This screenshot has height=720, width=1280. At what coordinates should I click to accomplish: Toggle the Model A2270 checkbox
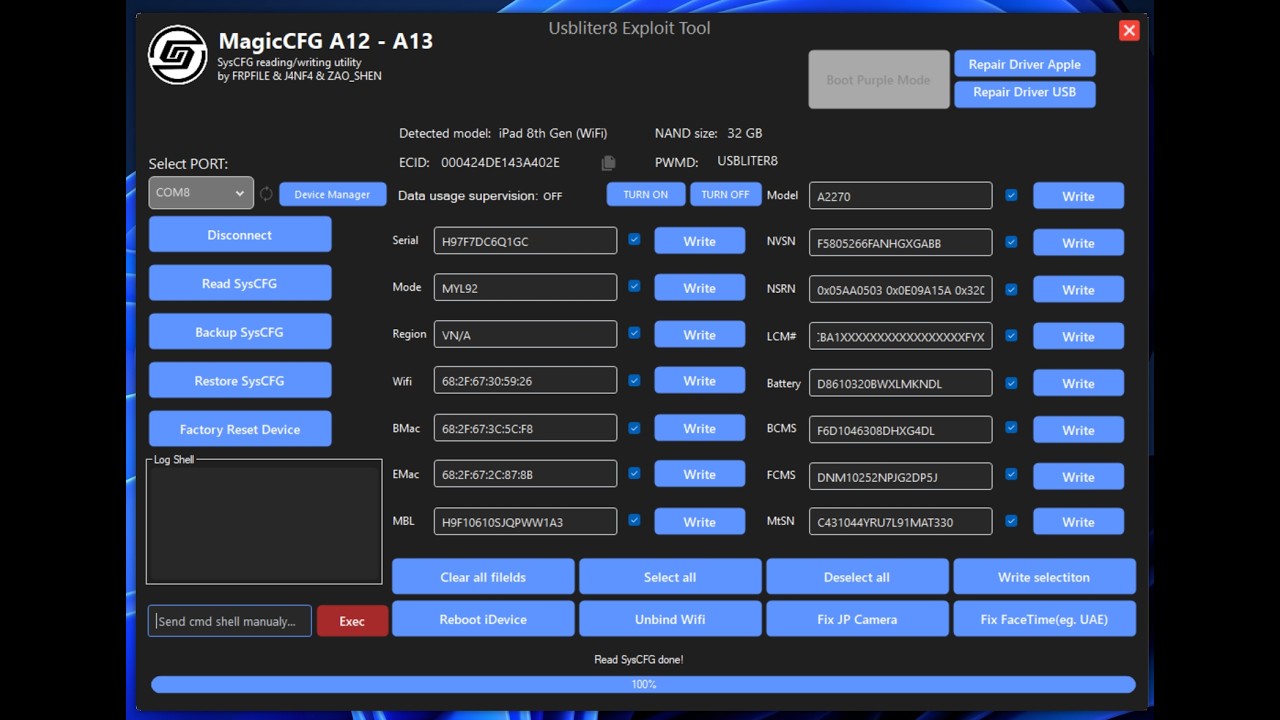(1011, 195)
